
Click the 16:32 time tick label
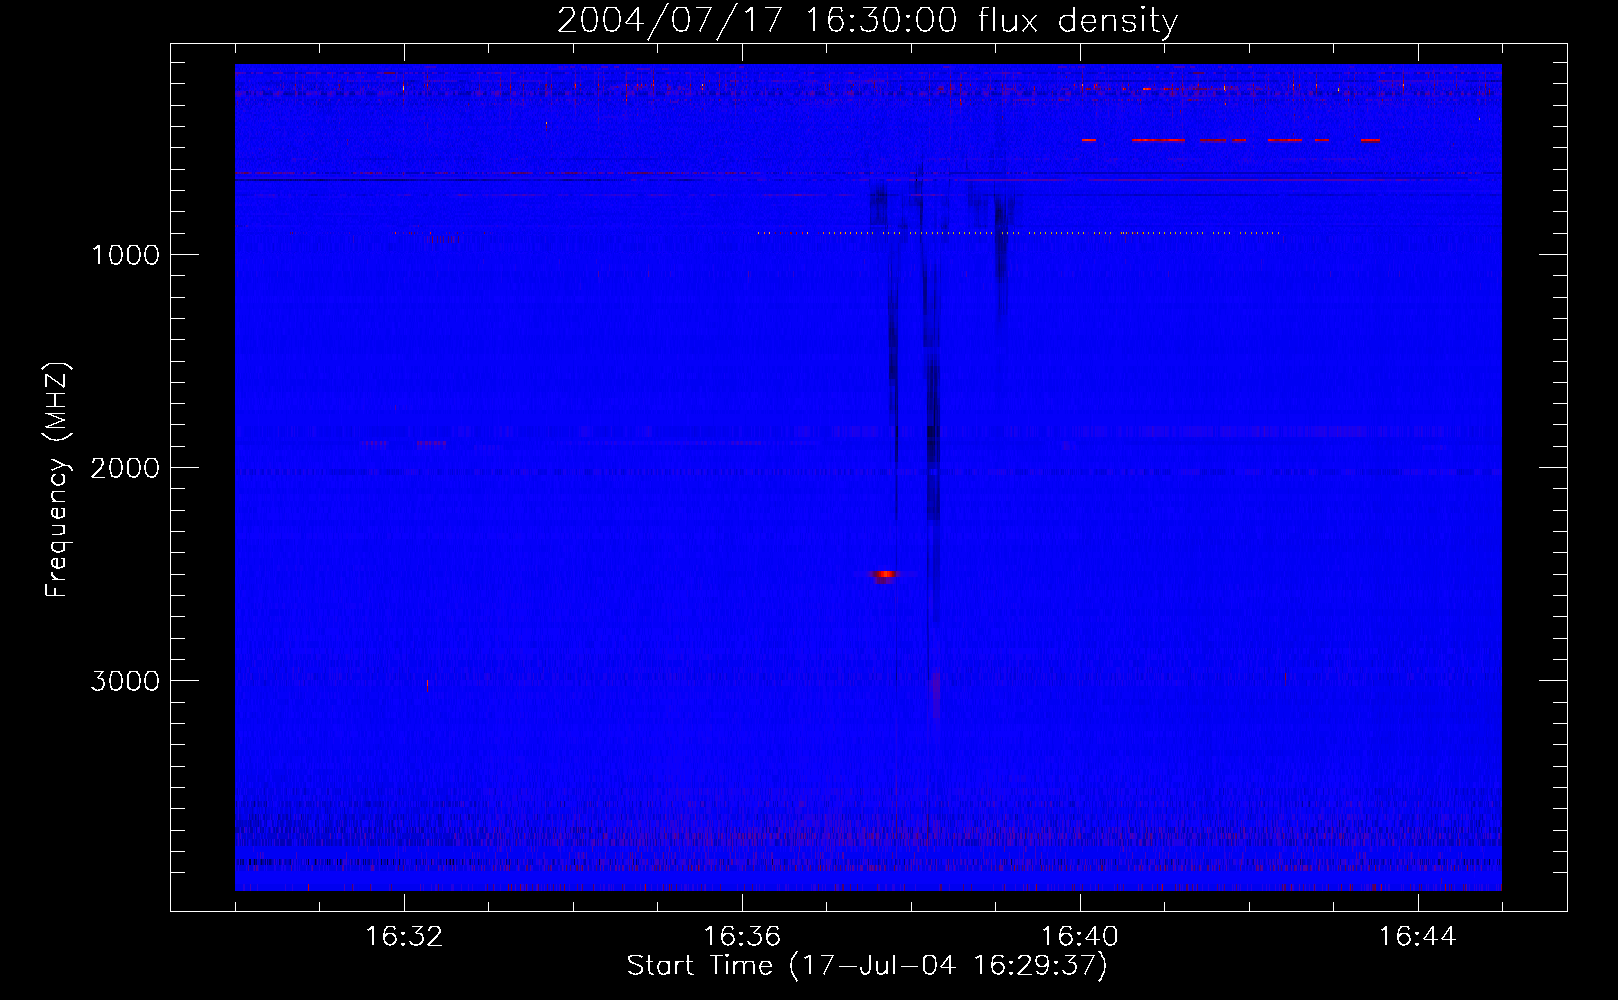404,937
